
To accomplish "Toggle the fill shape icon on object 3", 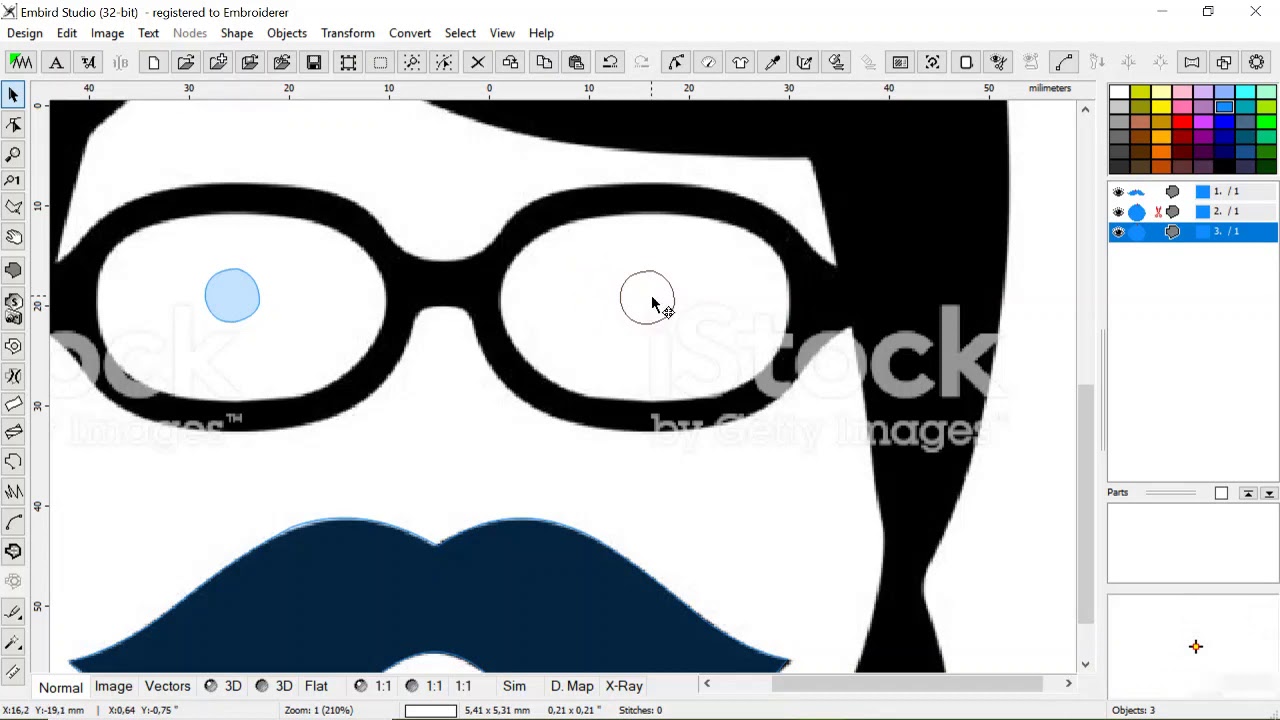I will click(x=1173, y=232).
